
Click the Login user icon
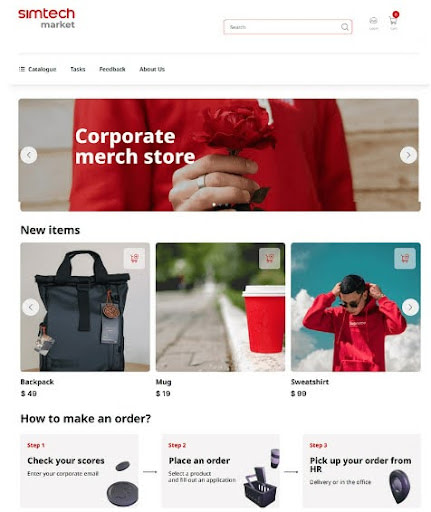coord(373,21)
